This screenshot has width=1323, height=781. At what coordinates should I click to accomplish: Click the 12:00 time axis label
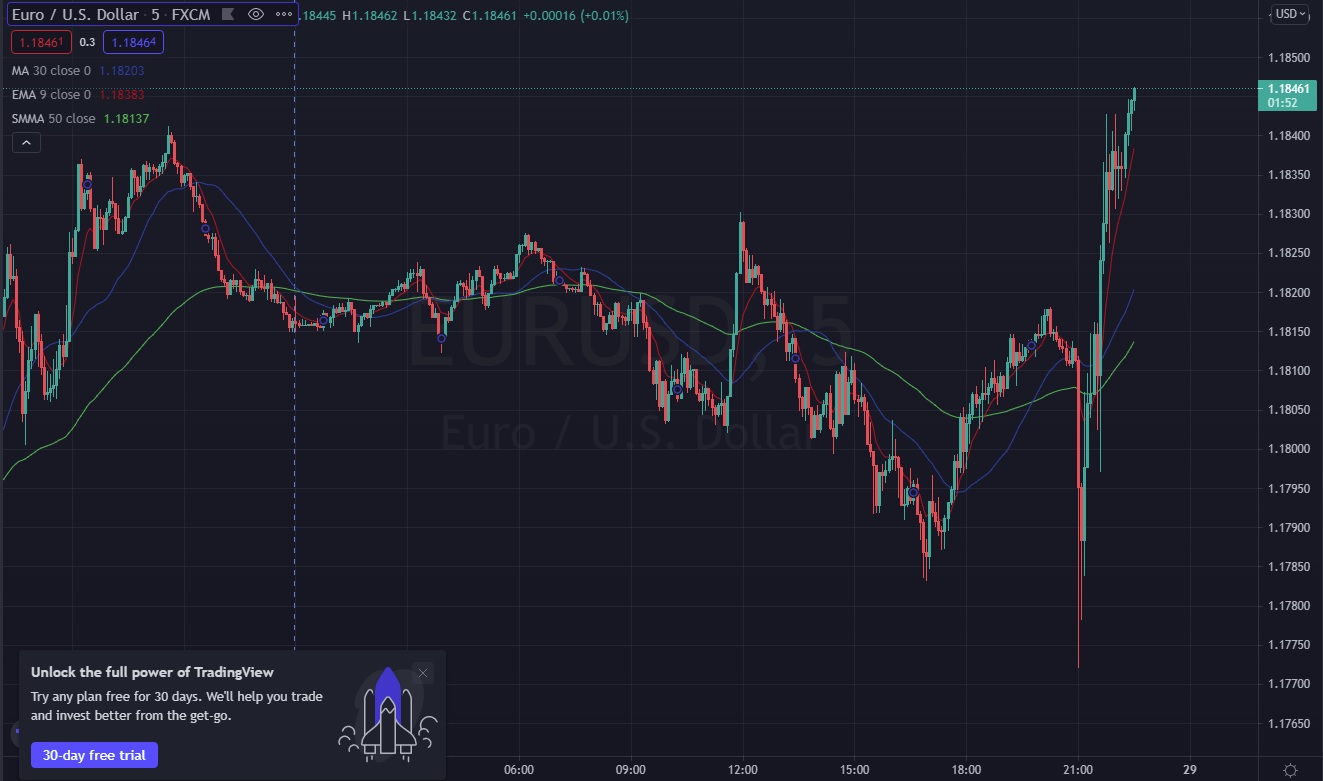(742, 770)
